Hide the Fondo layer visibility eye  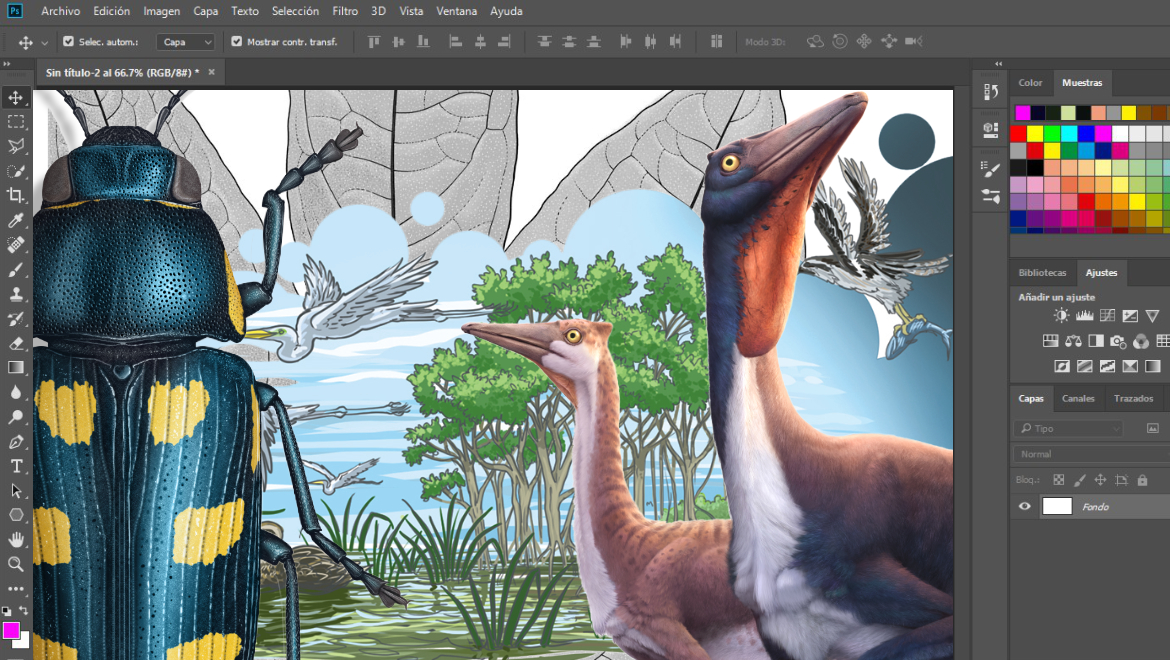pyautogui.click(x=1024, y=506)
